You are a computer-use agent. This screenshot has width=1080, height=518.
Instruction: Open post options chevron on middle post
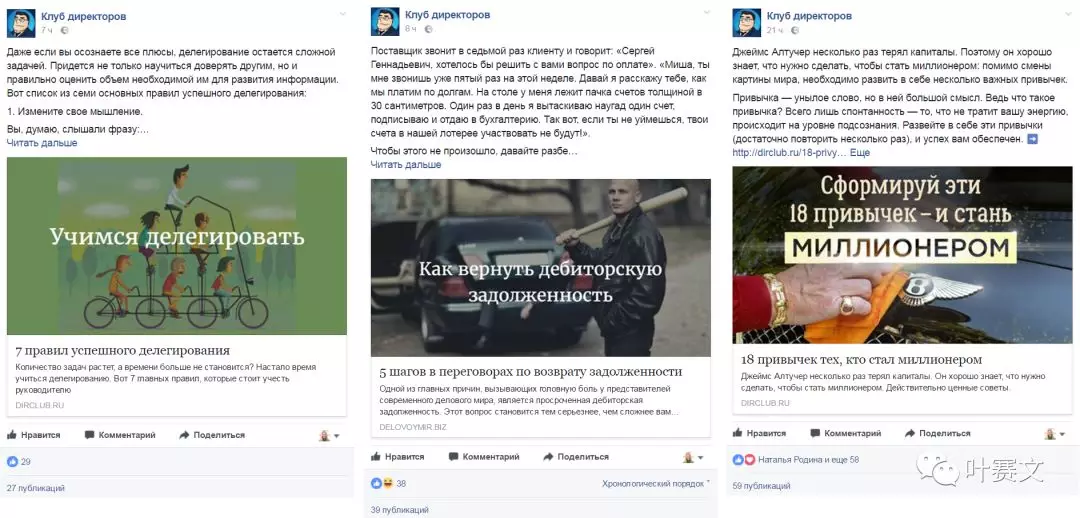point(706,12)
